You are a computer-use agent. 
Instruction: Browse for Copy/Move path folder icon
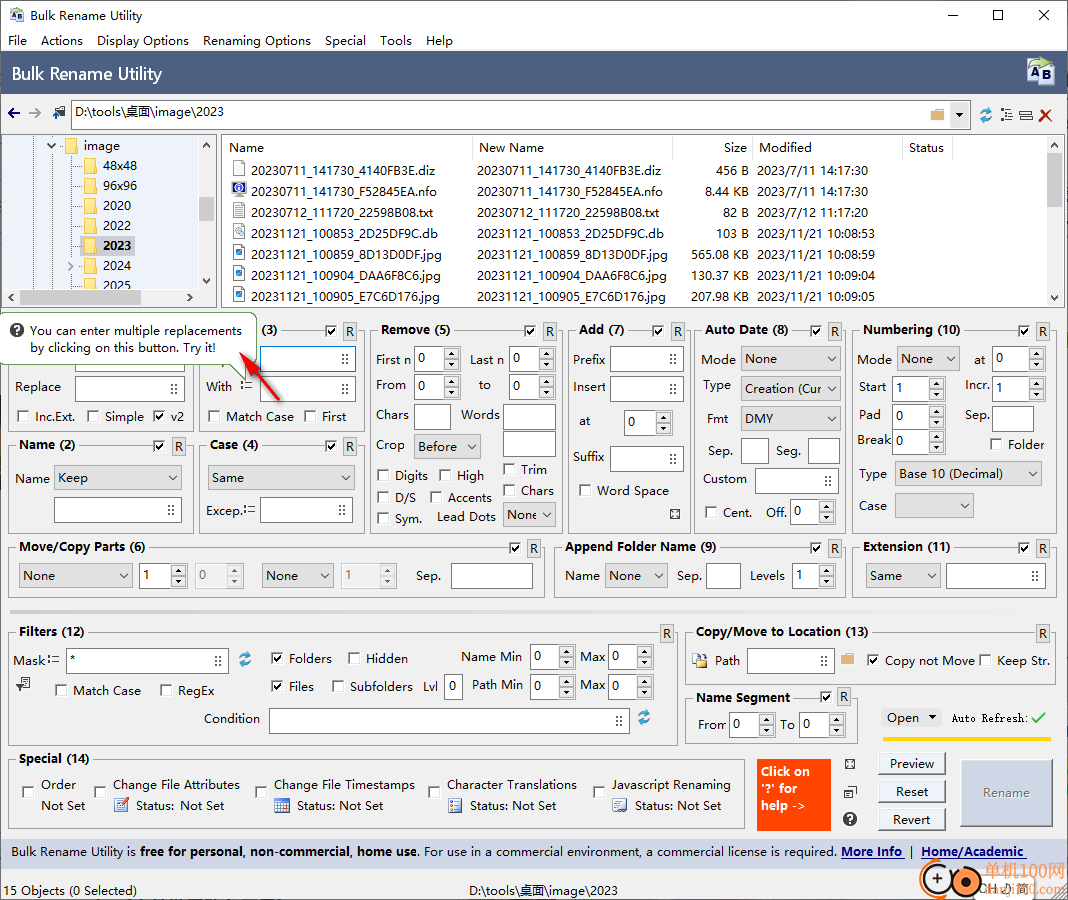coord(847,659)
